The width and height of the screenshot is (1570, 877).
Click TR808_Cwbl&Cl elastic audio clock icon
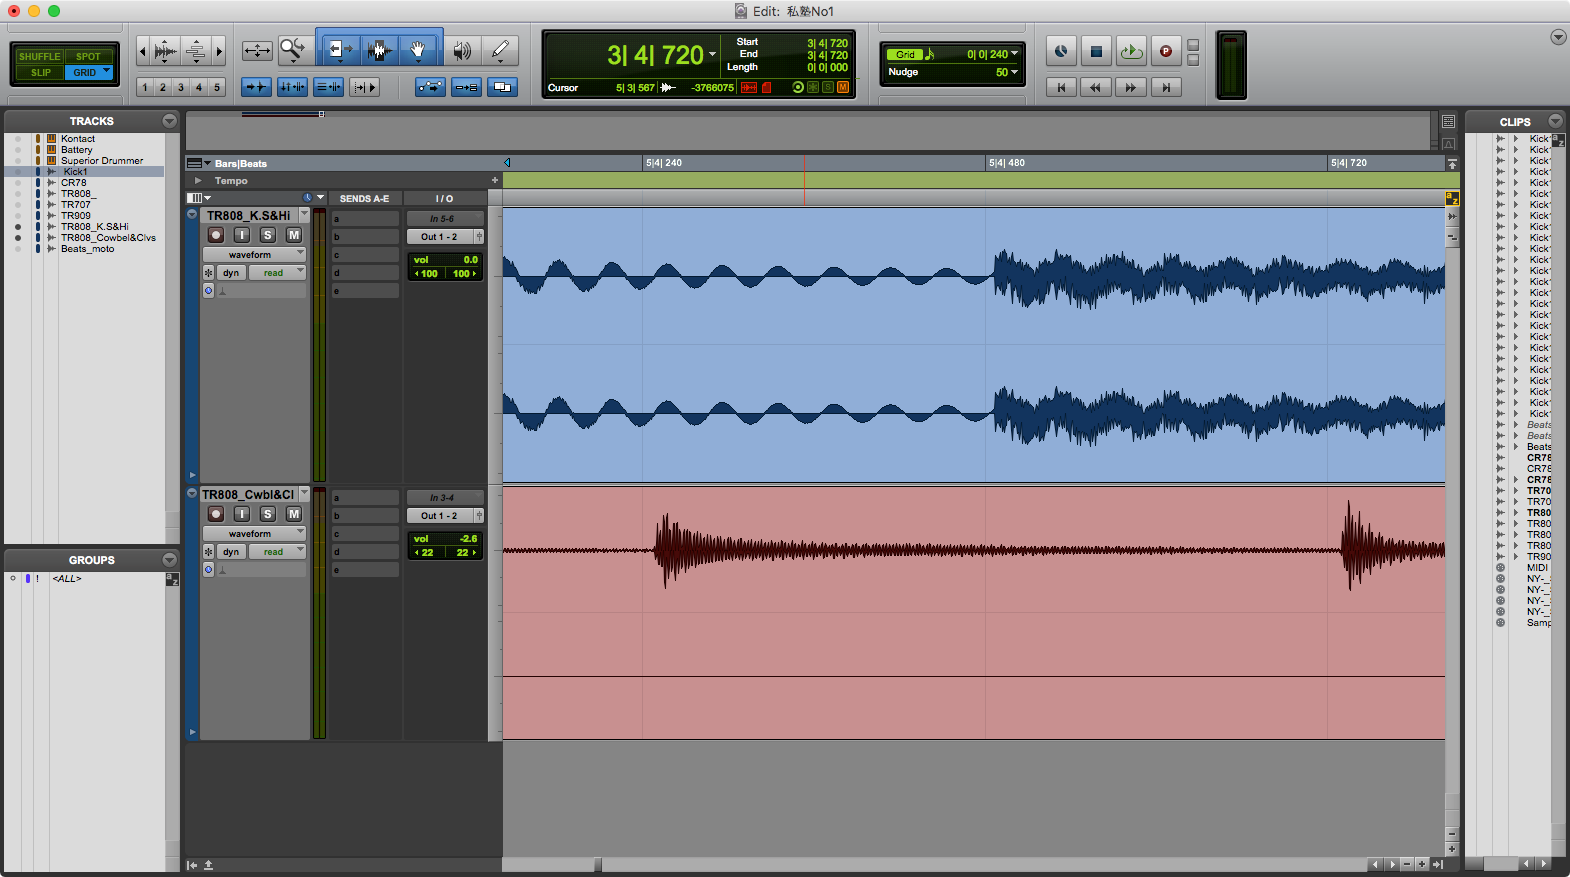[x=208, y=569]
